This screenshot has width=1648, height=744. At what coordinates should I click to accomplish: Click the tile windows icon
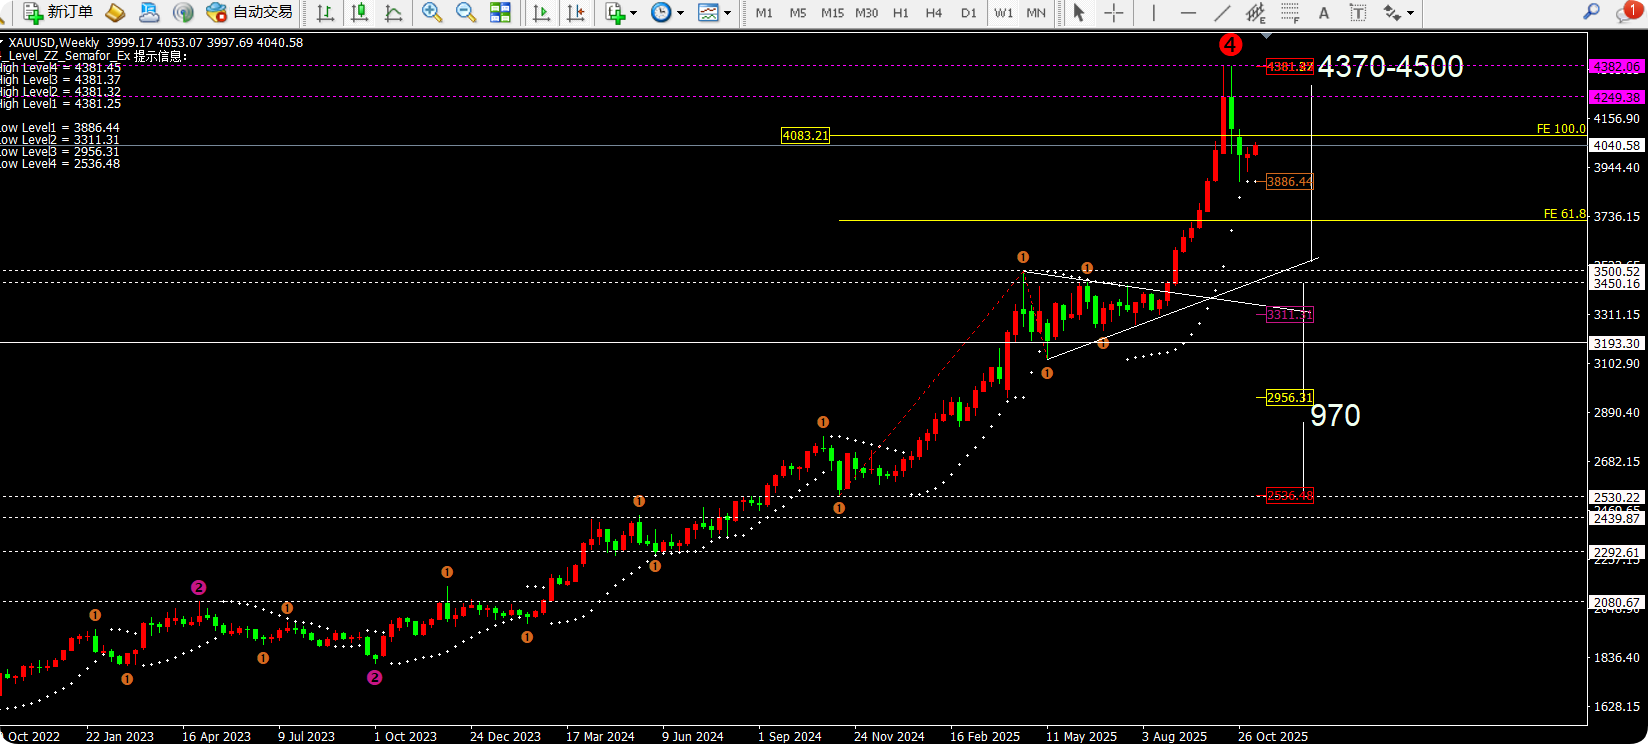pyautogui.click(x=500, y=13)
